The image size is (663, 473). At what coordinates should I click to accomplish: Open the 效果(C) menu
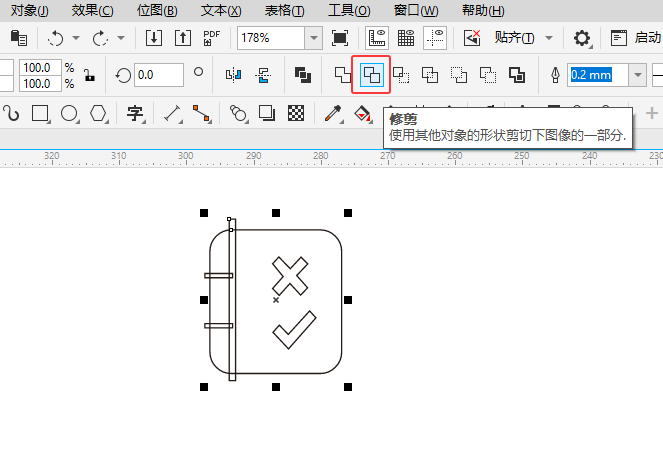[x=93, y=11]
